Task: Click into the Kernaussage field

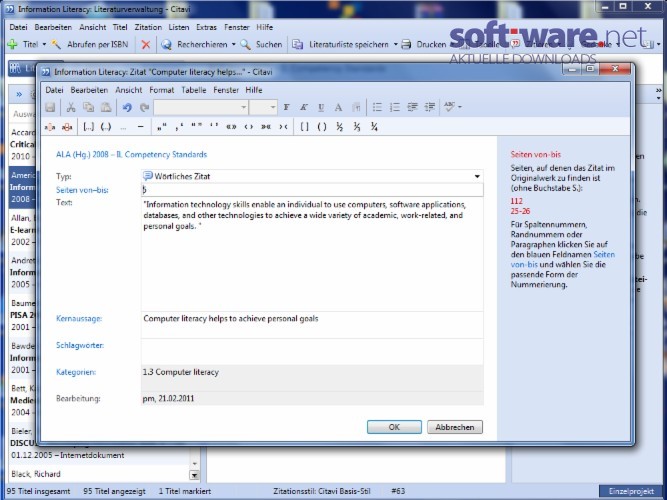Action: pyautogui.click(x=312, y=325)
